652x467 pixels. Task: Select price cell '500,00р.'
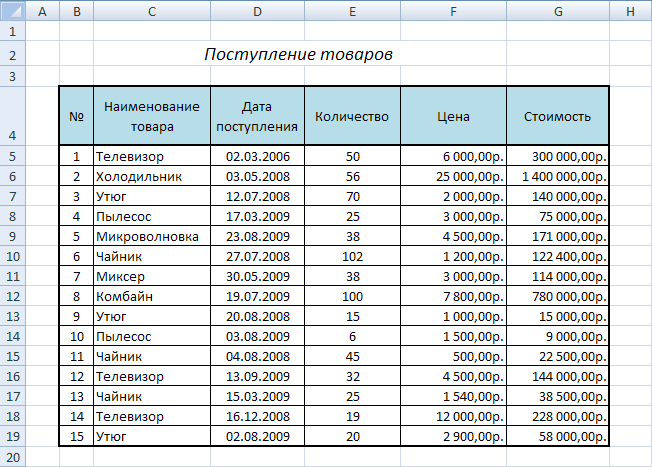454,356
